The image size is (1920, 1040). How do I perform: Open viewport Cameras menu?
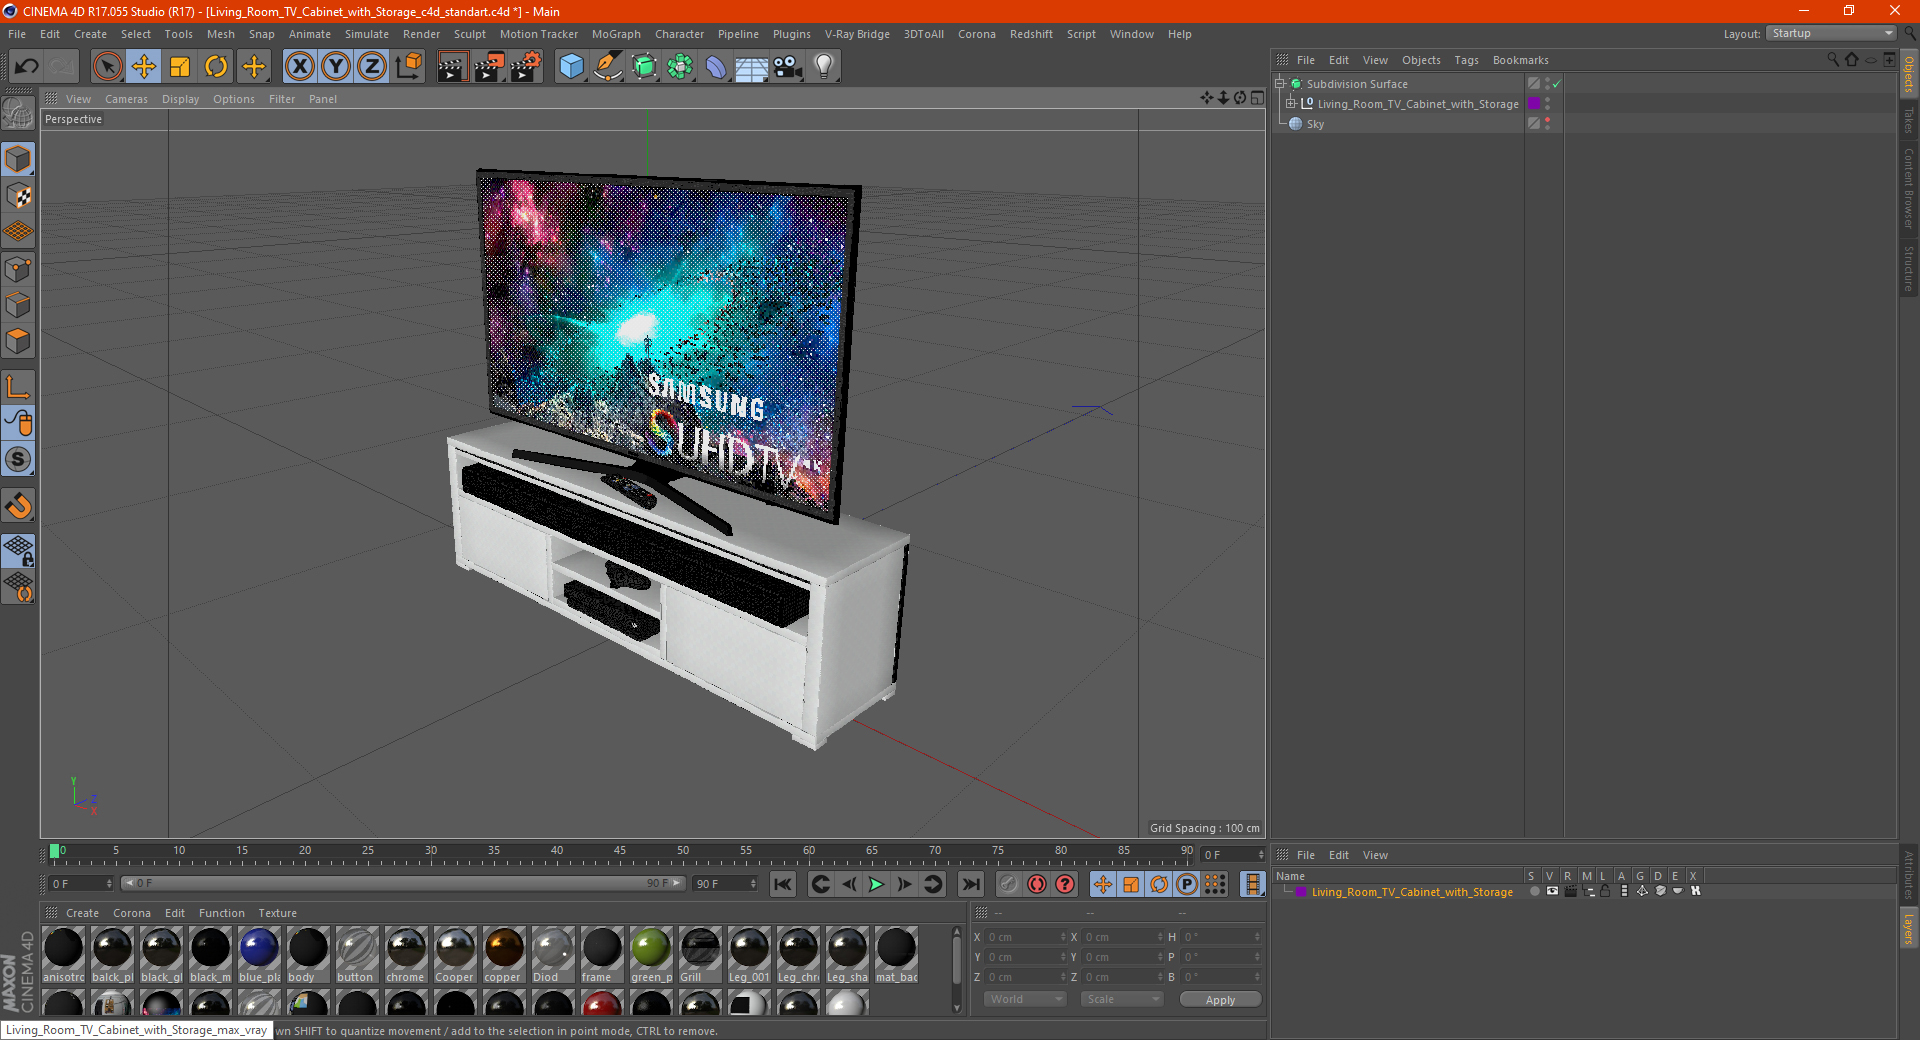pyautogui.click(x=126, y=99)
